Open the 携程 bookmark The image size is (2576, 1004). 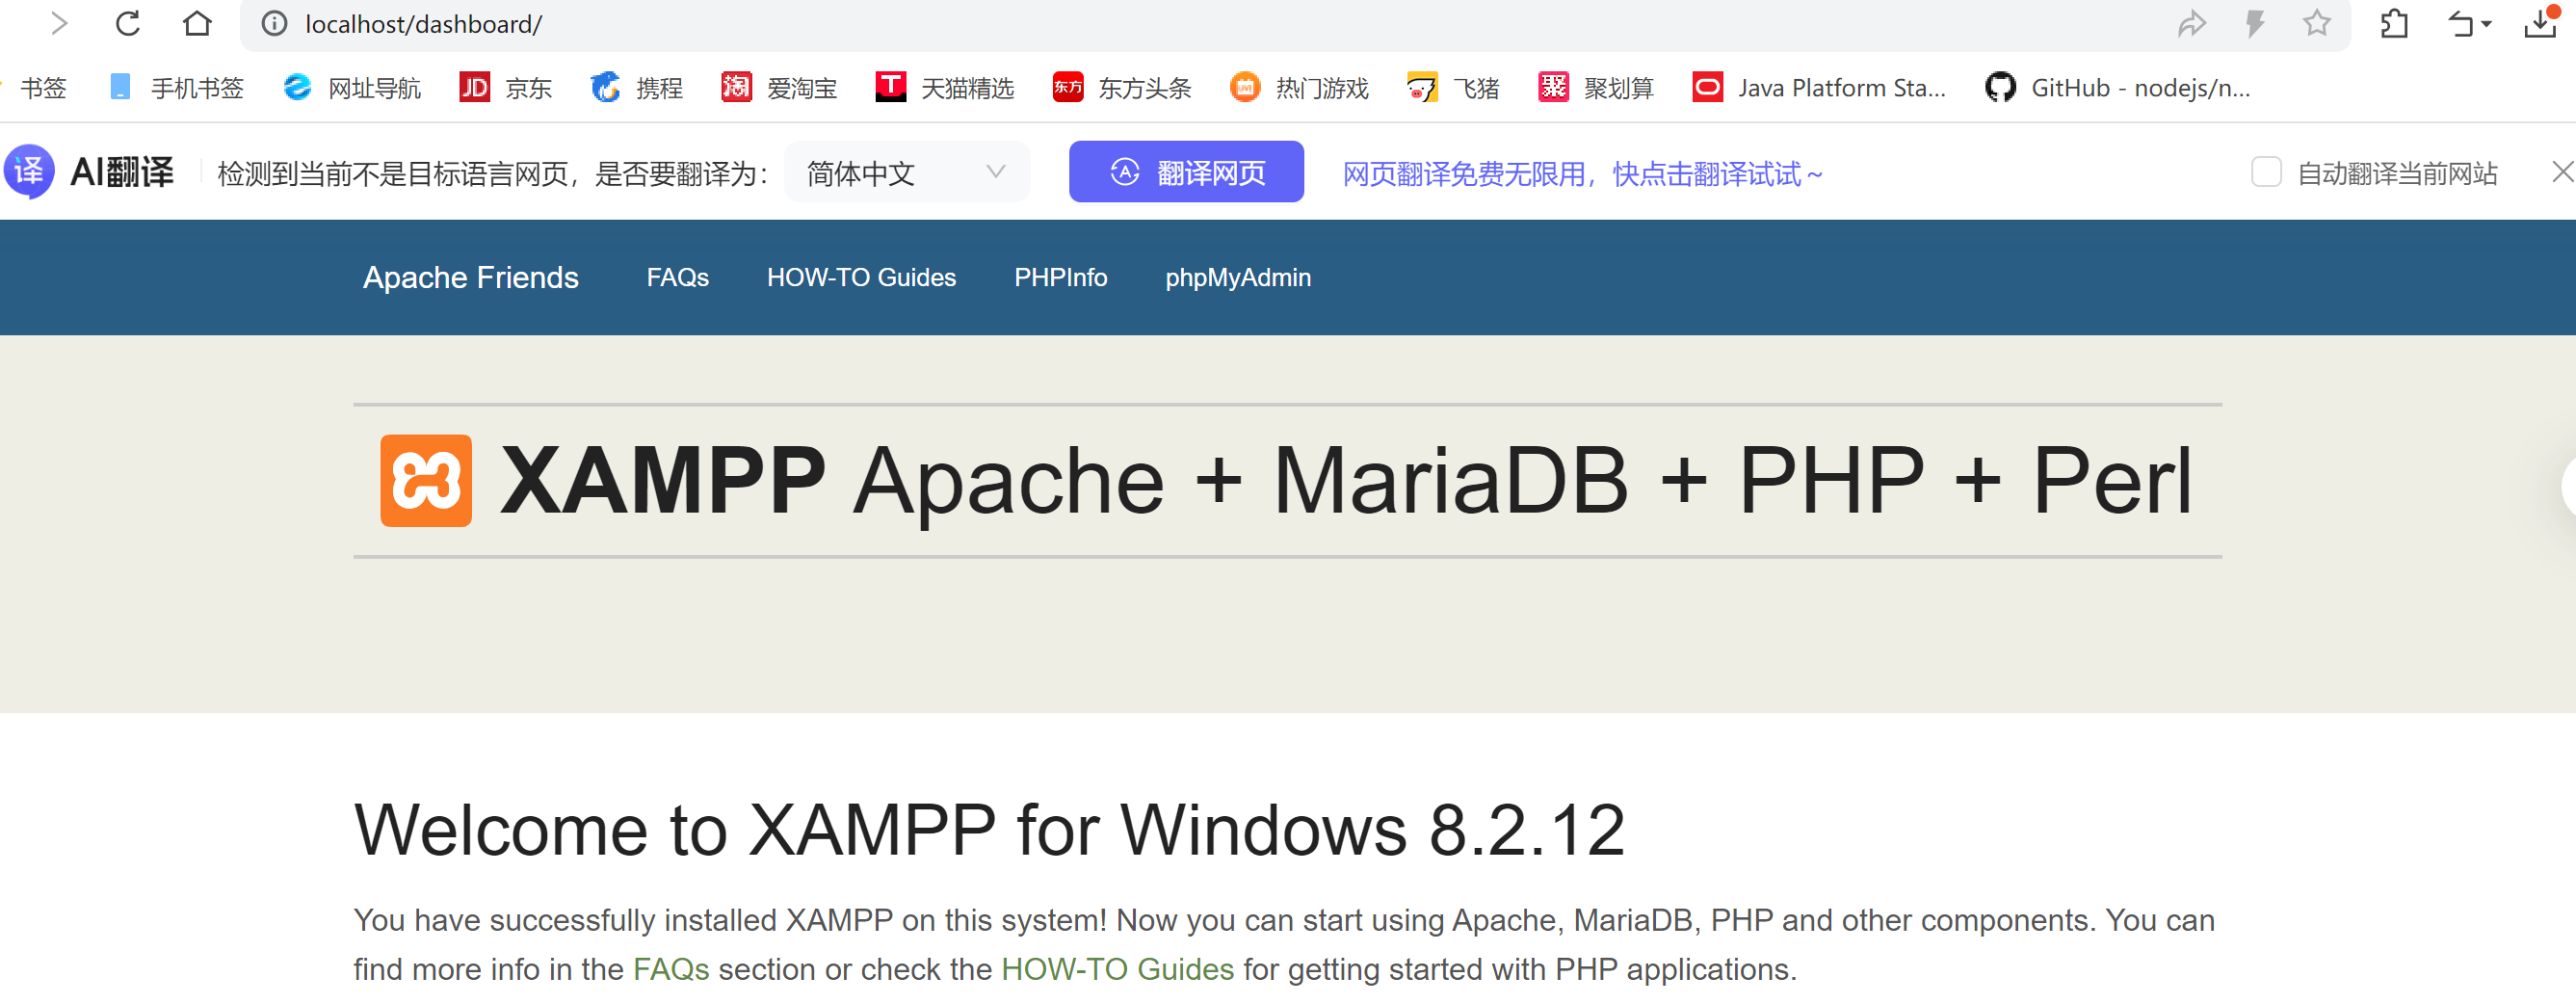click(x=636, y=88)
